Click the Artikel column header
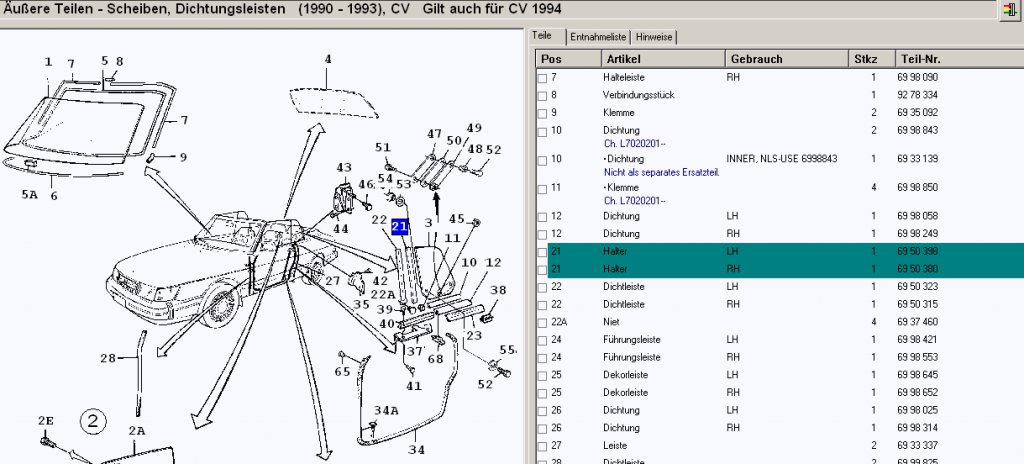Image resolution: width=1024 pixels, height=464 pixels. 663,59
